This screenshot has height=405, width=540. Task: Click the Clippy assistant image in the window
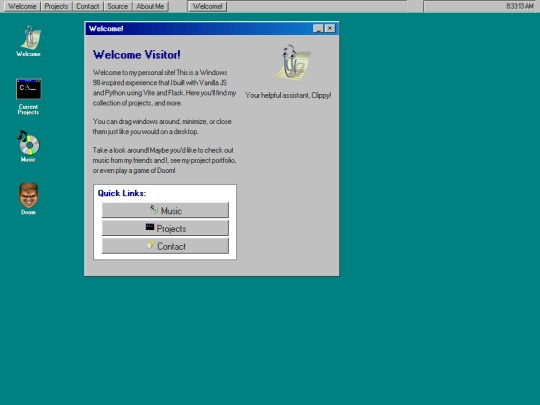[x=292, y=62]
